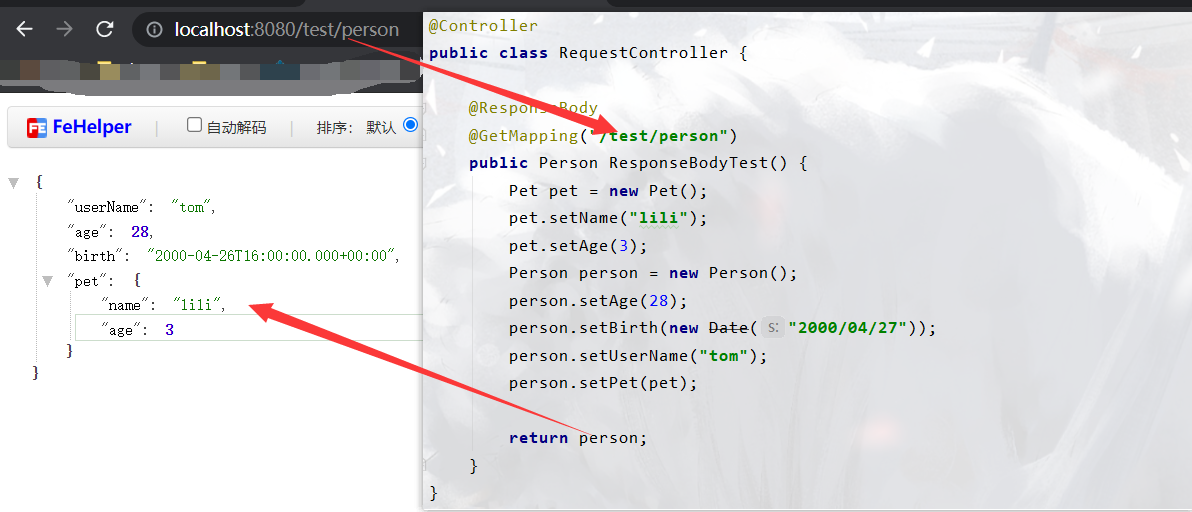Click the pet.setName("lili") line
The height and width of the screenshot is (512, 1192).
point(608,219)
